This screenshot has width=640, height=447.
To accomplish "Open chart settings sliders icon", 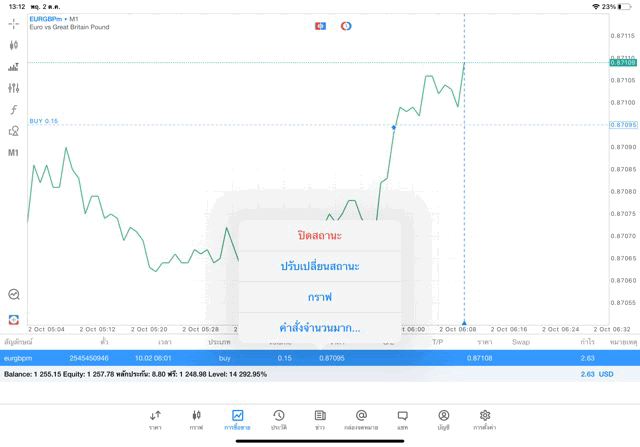I will [x=14, y=88].
